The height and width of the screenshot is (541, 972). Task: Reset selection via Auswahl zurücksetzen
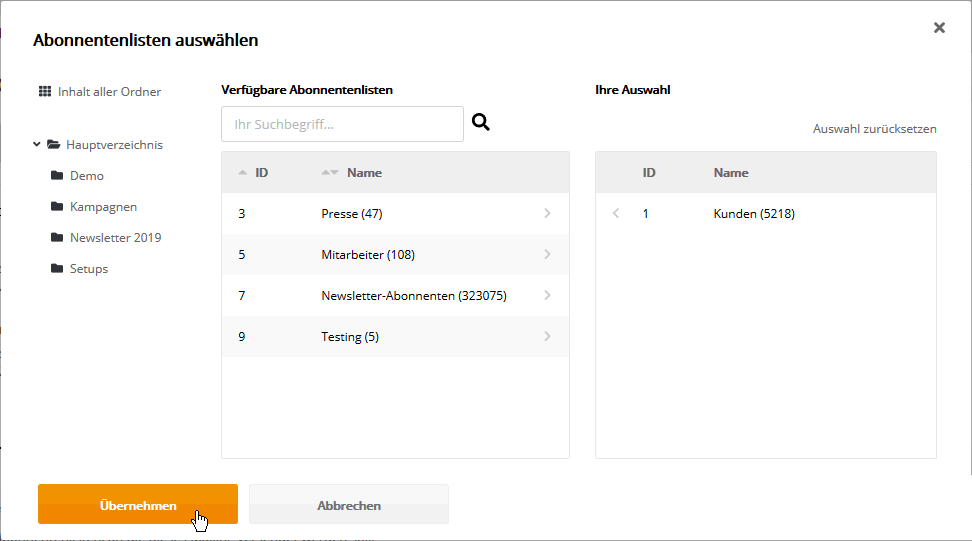click(875, 129)
